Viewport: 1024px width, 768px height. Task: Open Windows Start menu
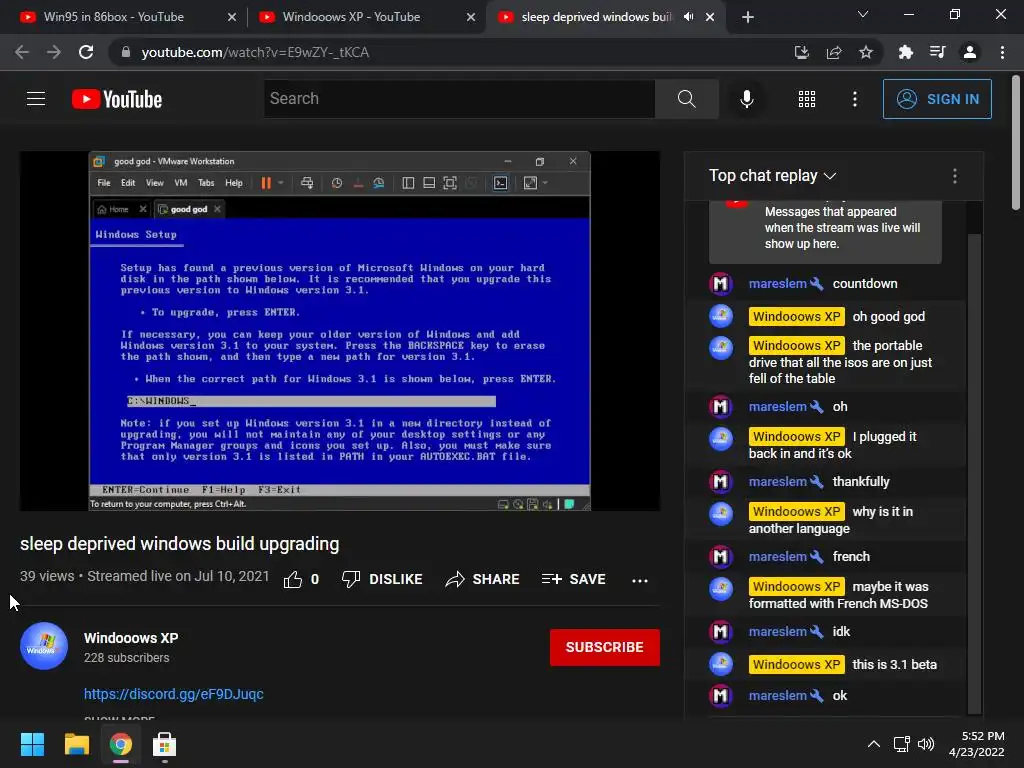[32, 744]
